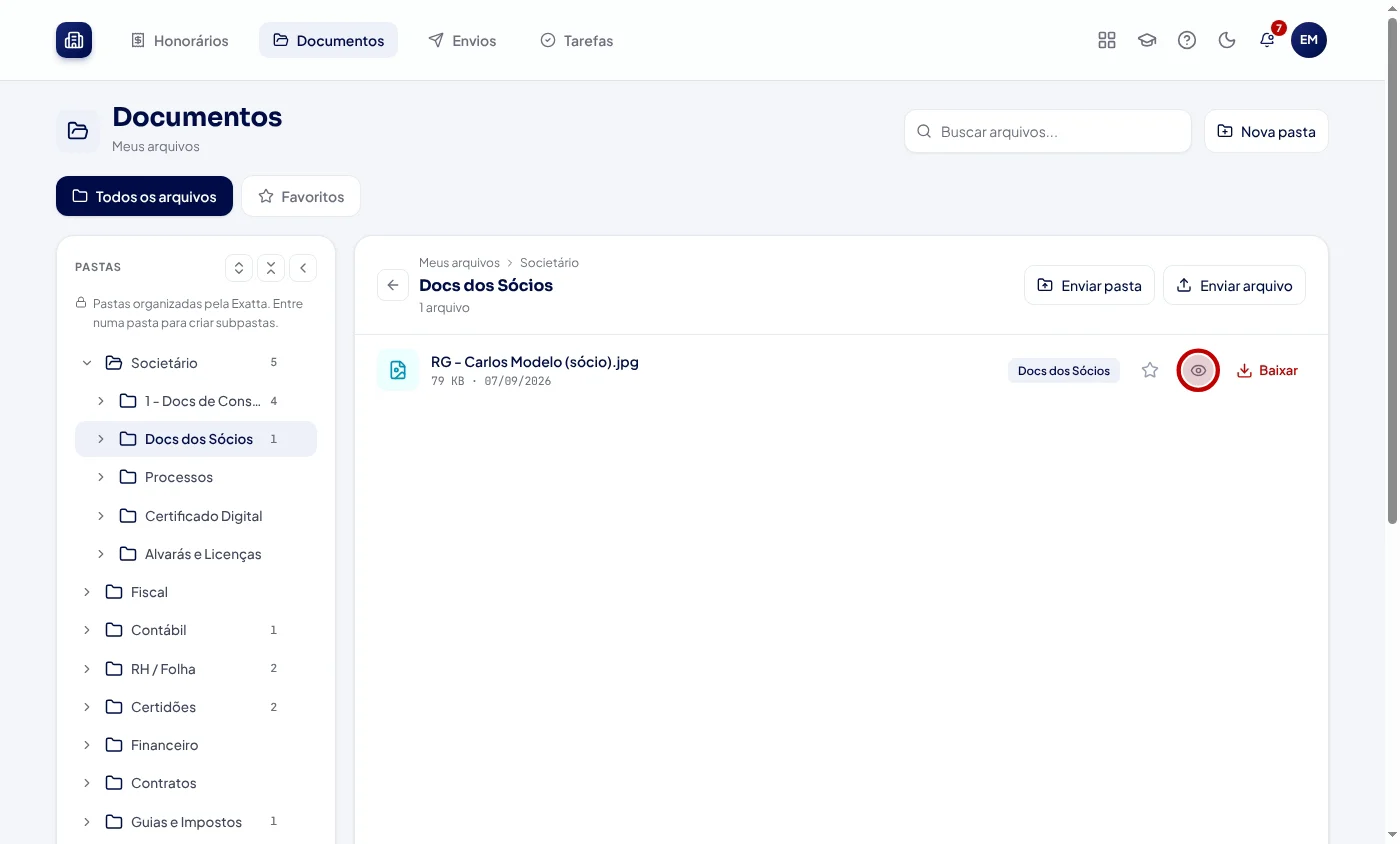Favorite the RG - Carlos Modelo file star

coord(1150,370)
